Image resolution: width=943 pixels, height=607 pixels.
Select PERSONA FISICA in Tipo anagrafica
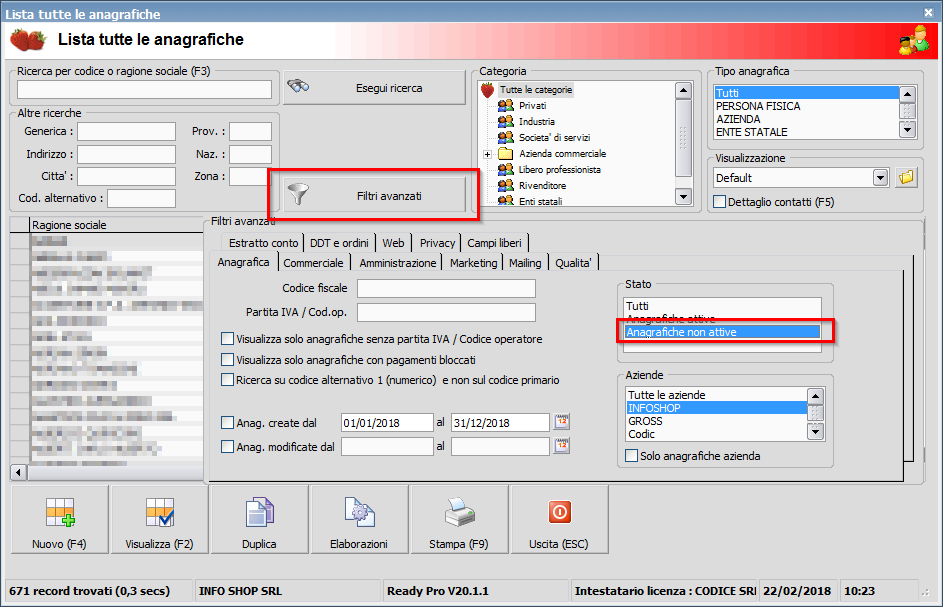point(806,106)
